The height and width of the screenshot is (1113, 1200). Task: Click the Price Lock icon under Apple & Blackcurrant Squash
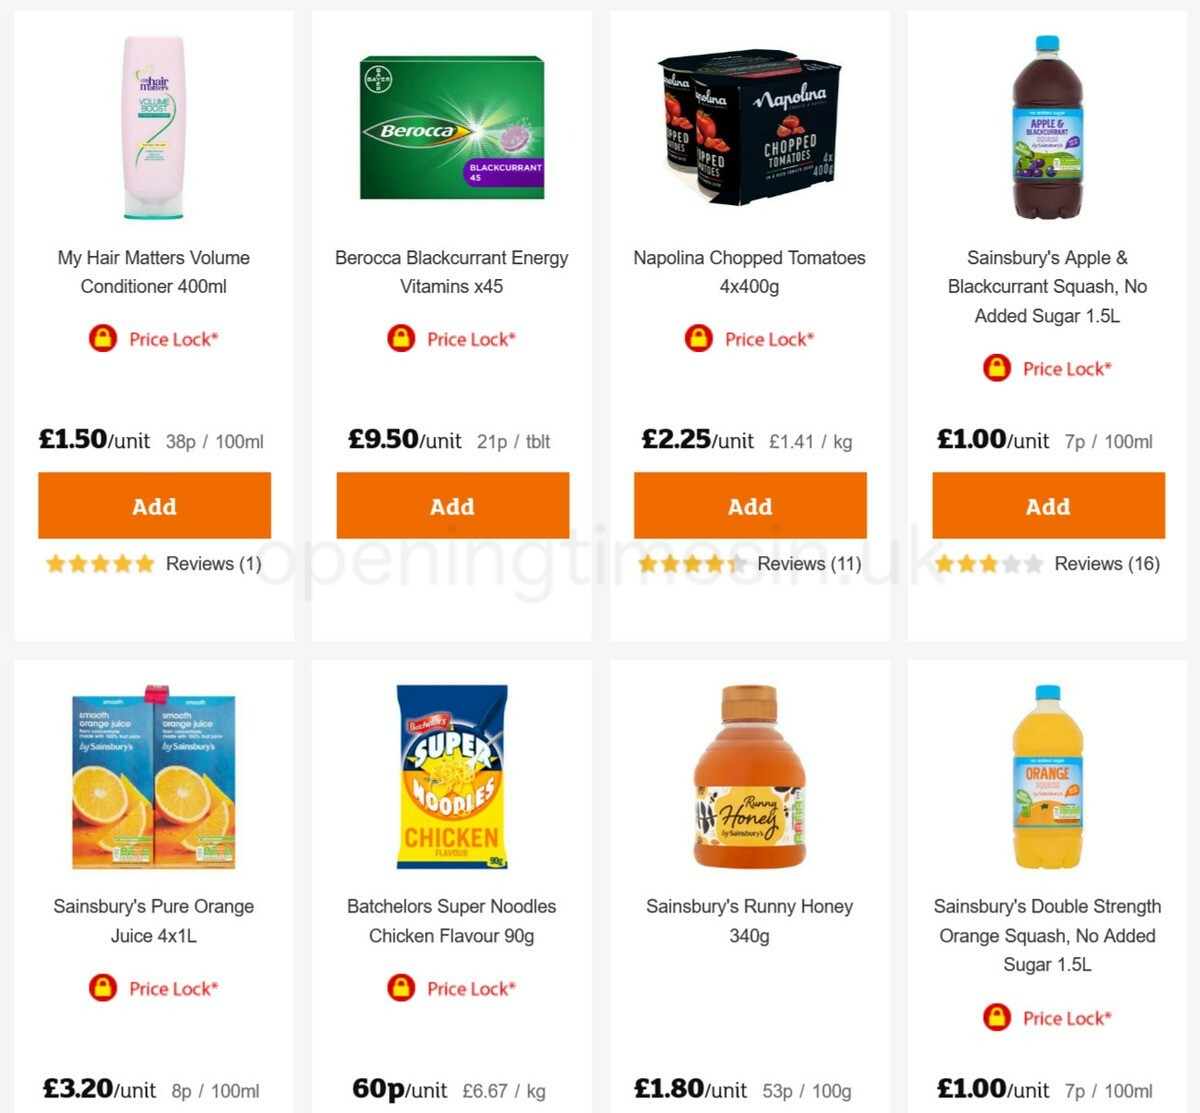(x=996, y=368)
